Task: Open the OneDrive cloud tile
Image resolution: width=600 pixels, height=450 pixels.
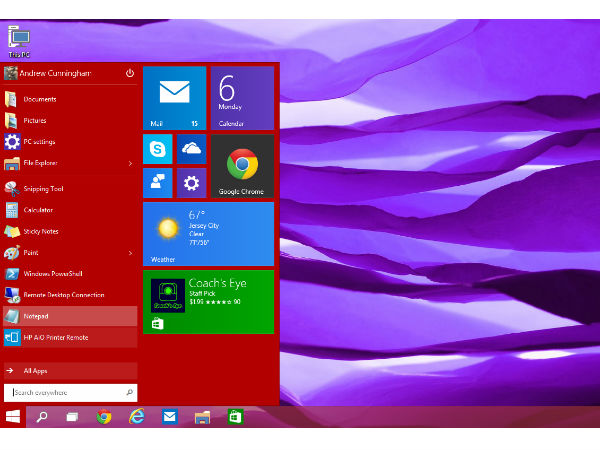Action: tap(191, 149)
